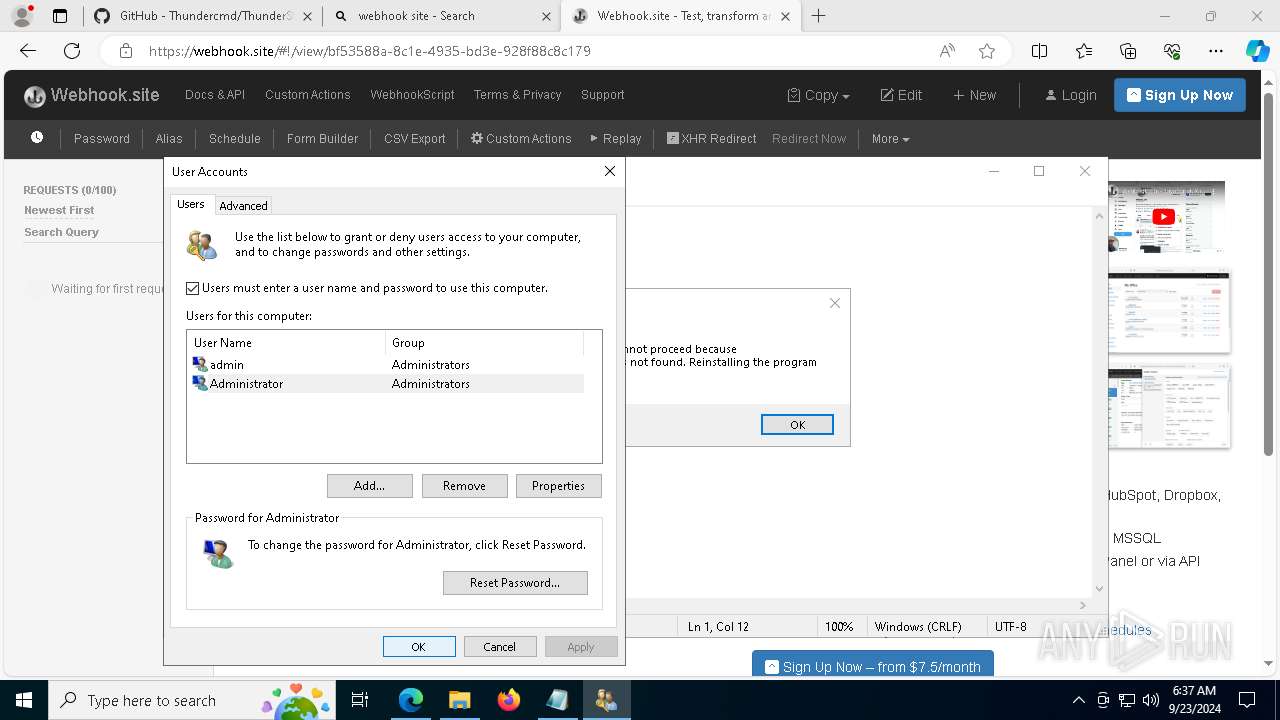Toggle the XHR Redirect checkbox

pyautogui.click(x=673, y=138)
